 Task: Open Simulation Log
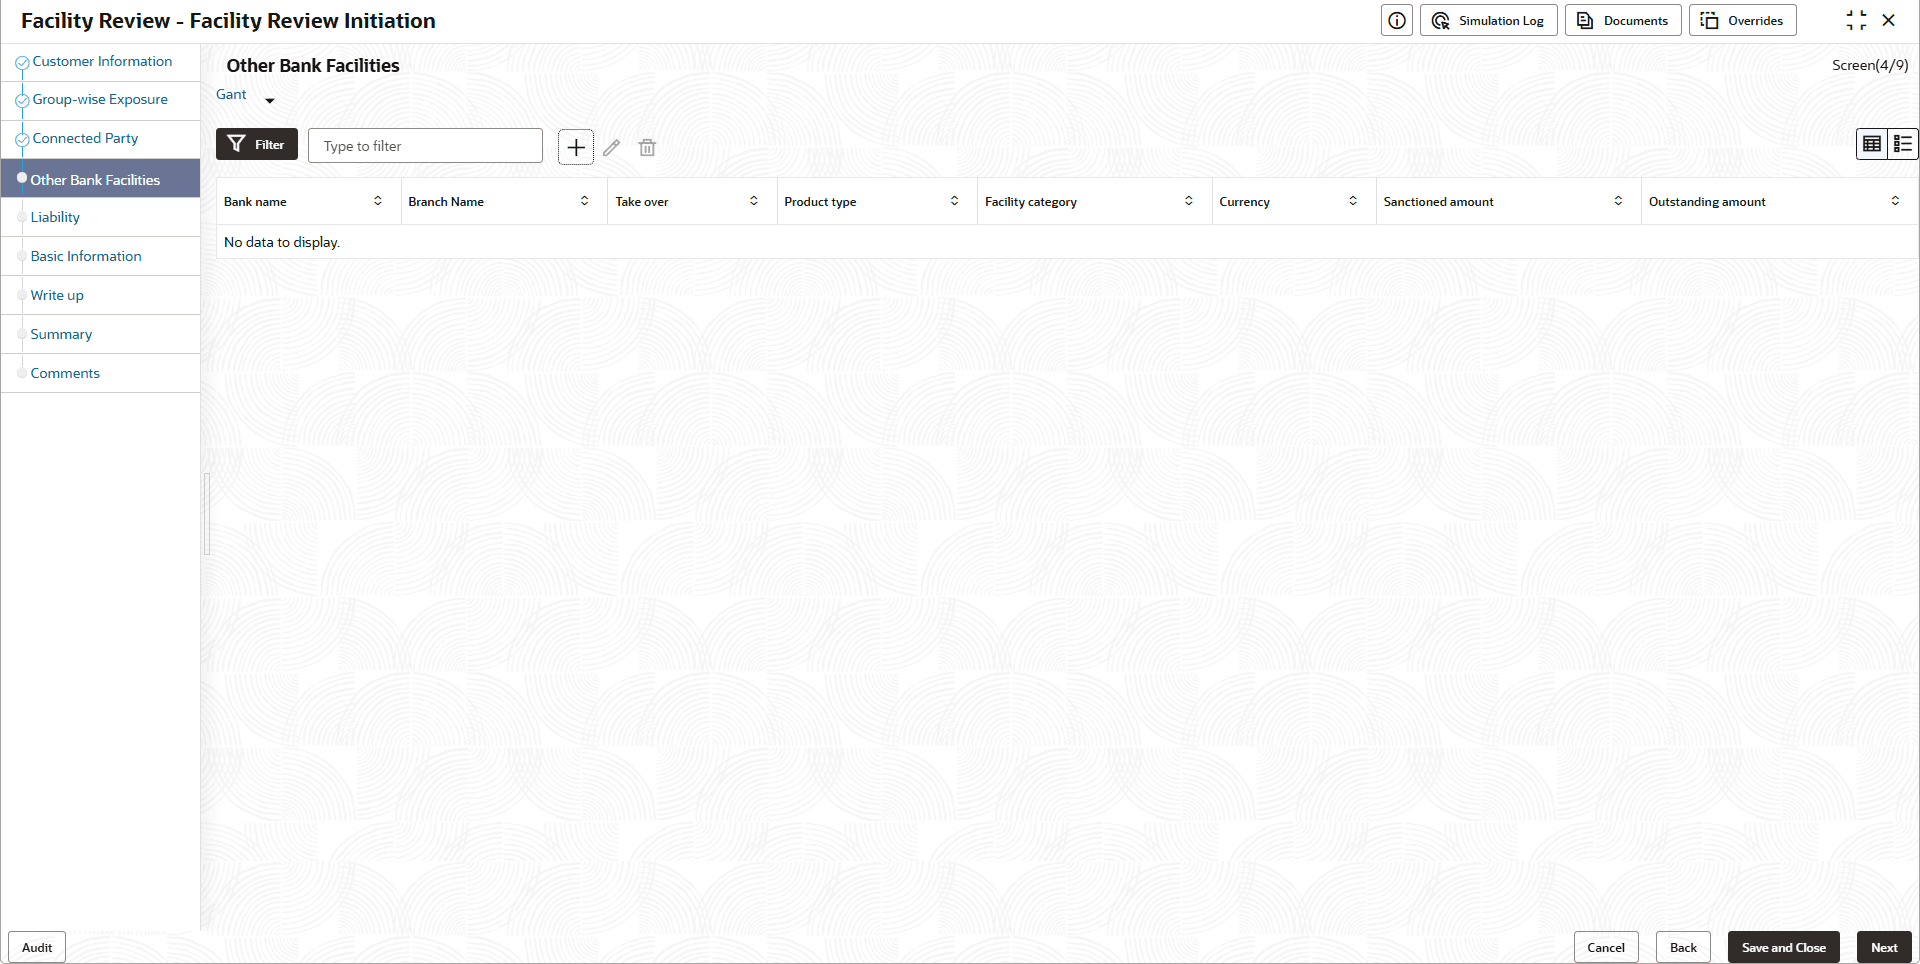[1488, 21]
